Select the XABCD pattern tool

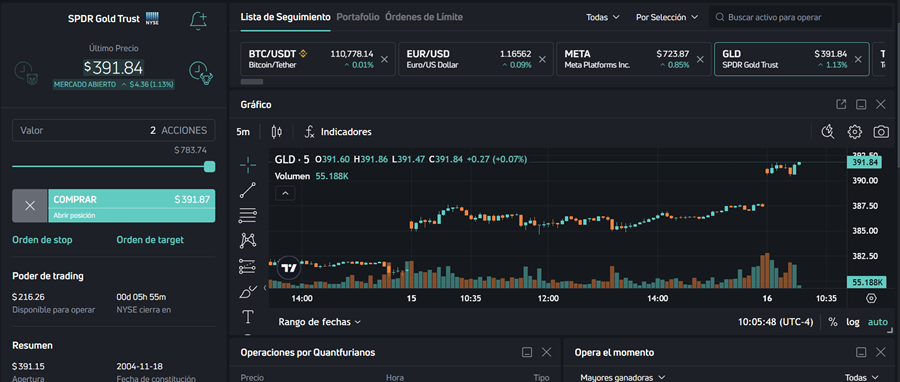(x=248, y=241)
